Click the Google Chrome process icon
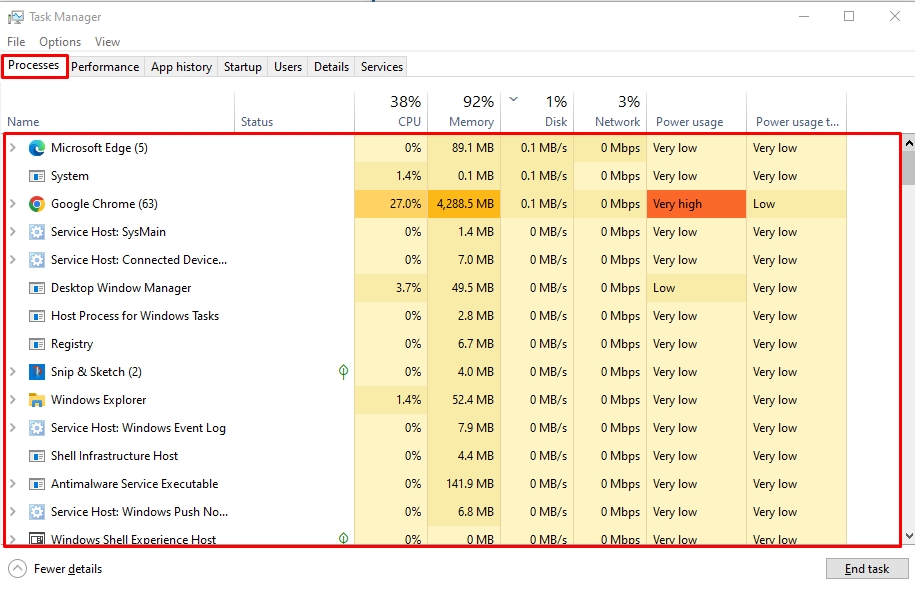915x590 pixels. pyautogui.click(x=37, y=204)
